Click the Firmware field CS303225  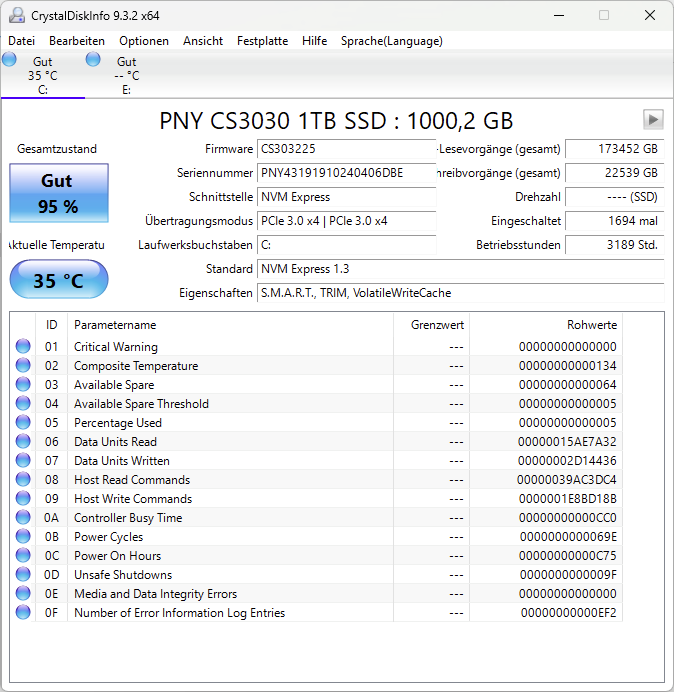point(346,149)
